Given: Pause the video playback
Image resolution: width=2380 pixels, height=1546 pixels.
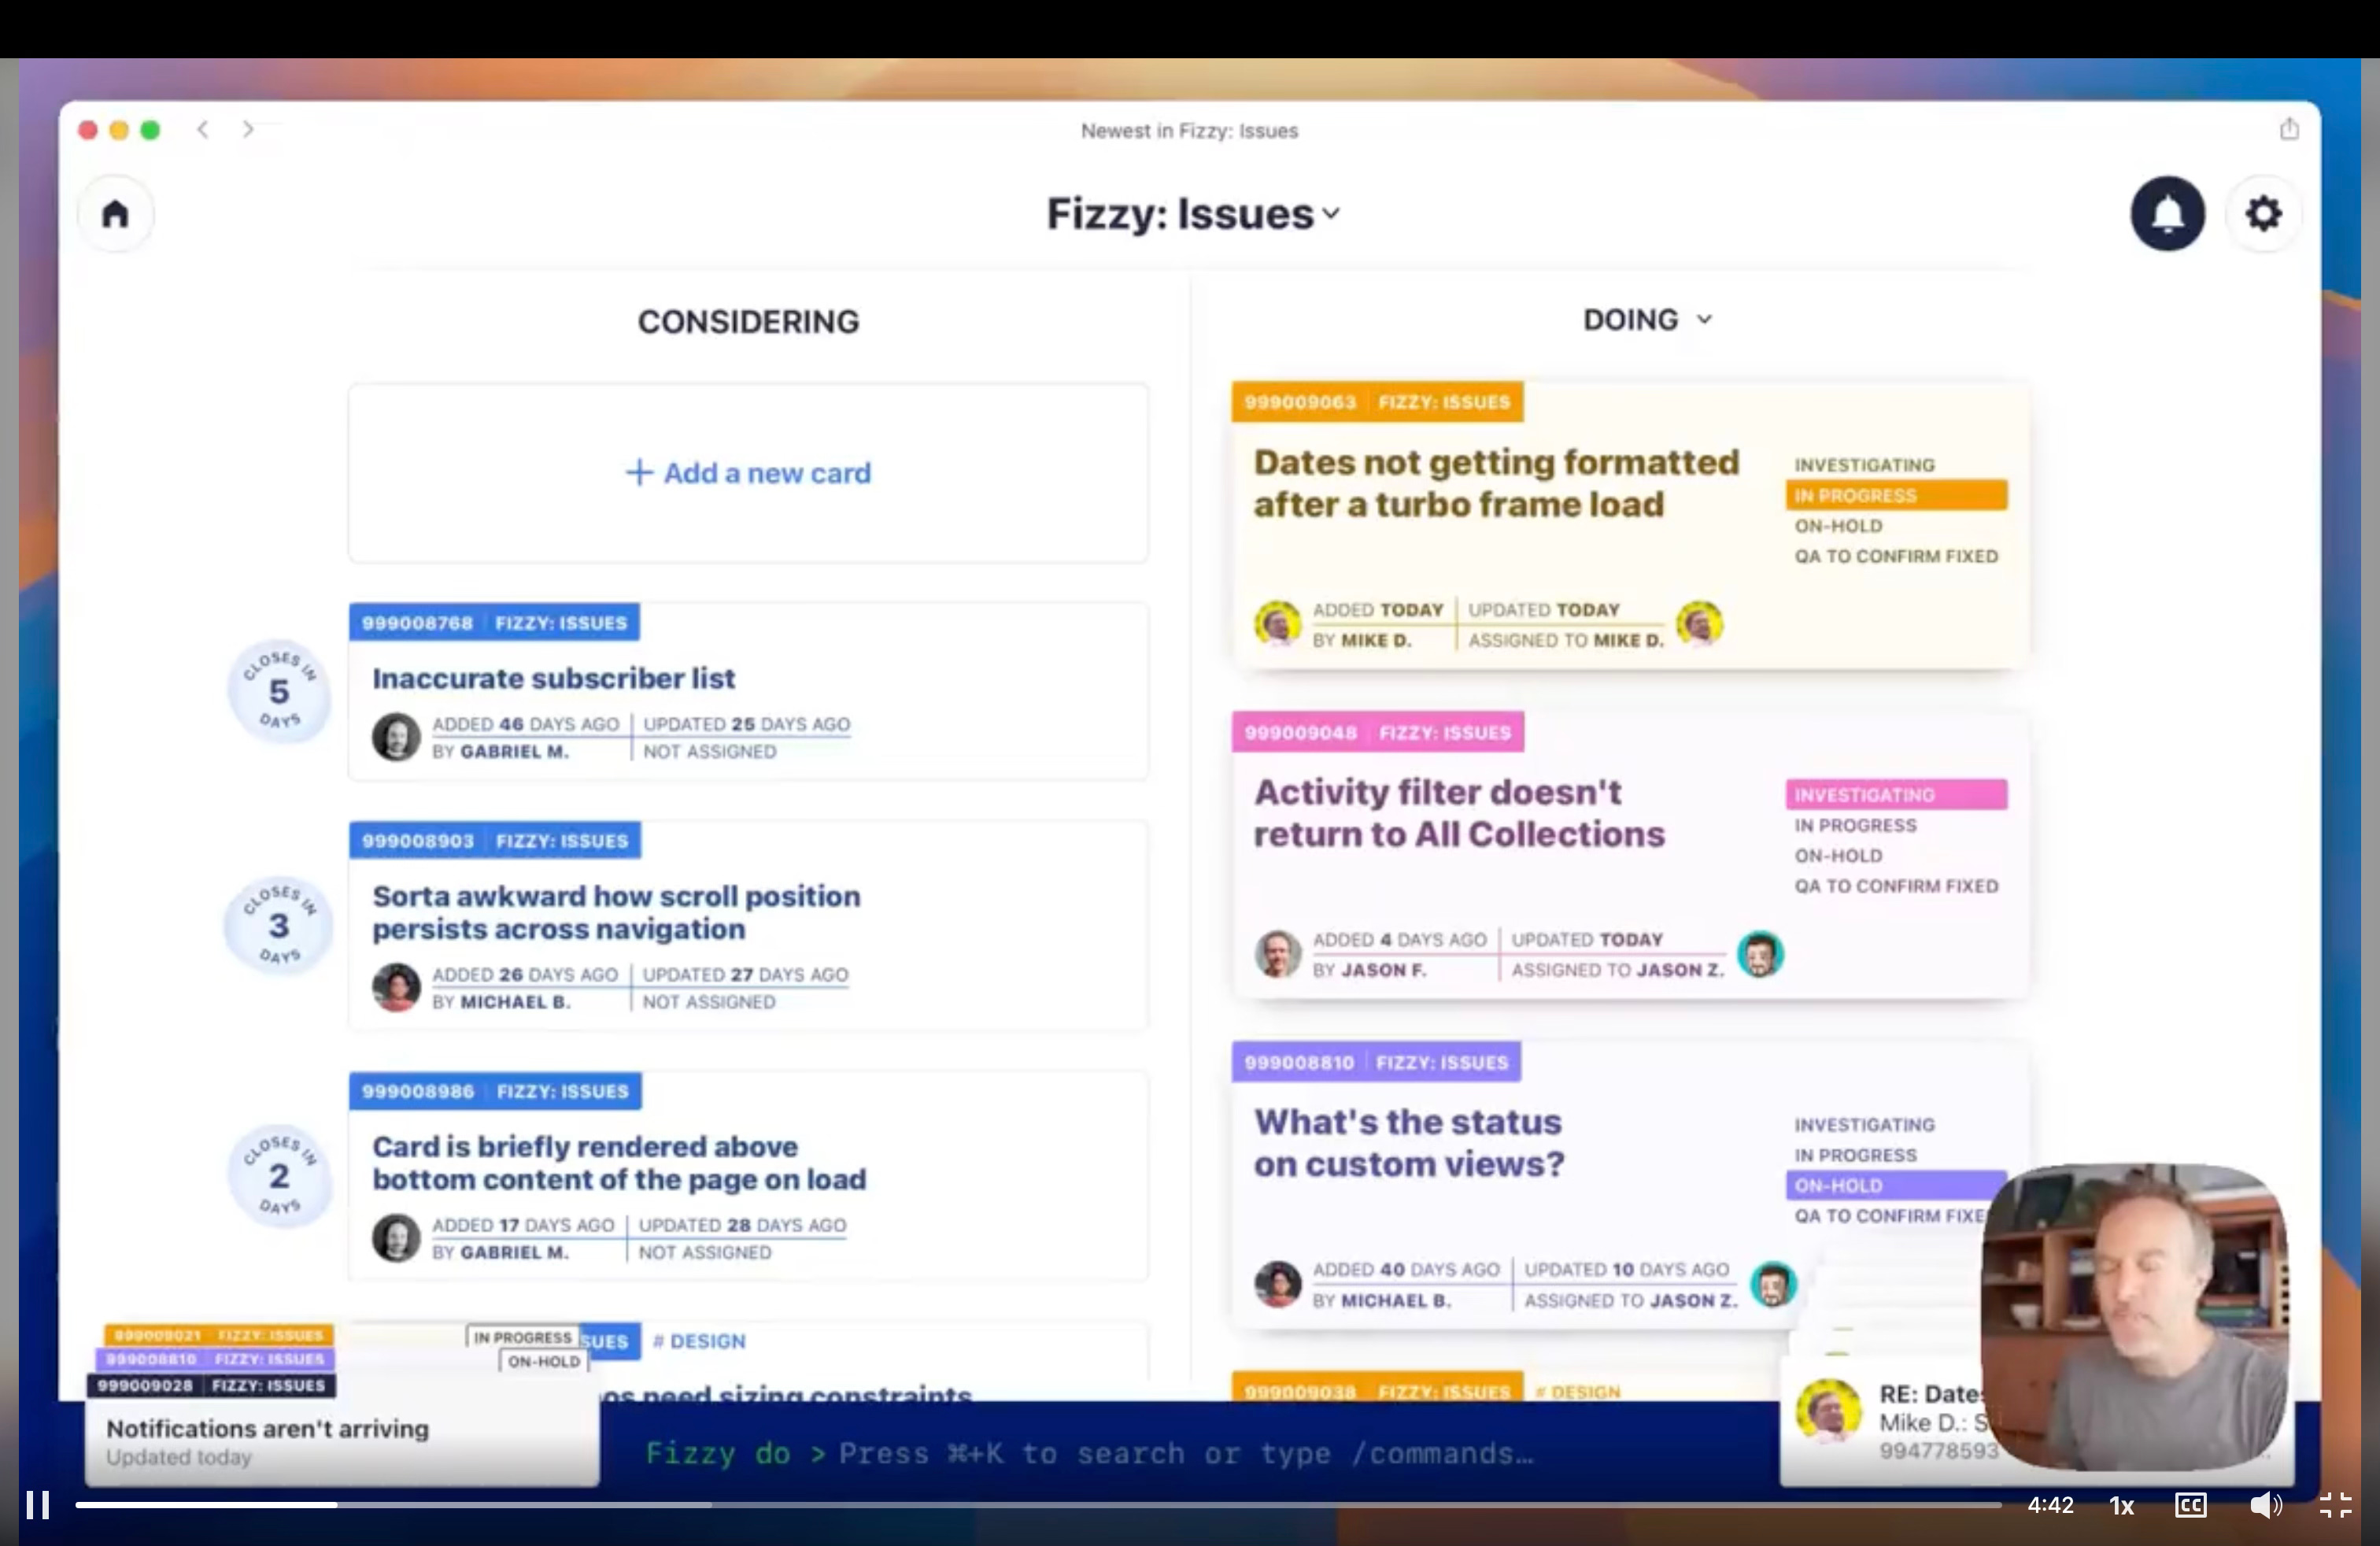Looking at the screenshot, I should (38, 1504).
